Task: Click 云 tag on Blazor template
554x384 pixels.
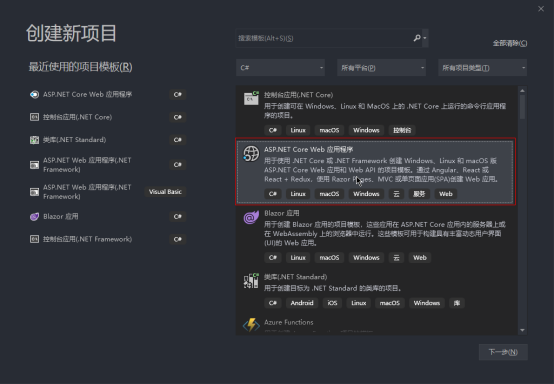Action: click(x=396, y=258)
